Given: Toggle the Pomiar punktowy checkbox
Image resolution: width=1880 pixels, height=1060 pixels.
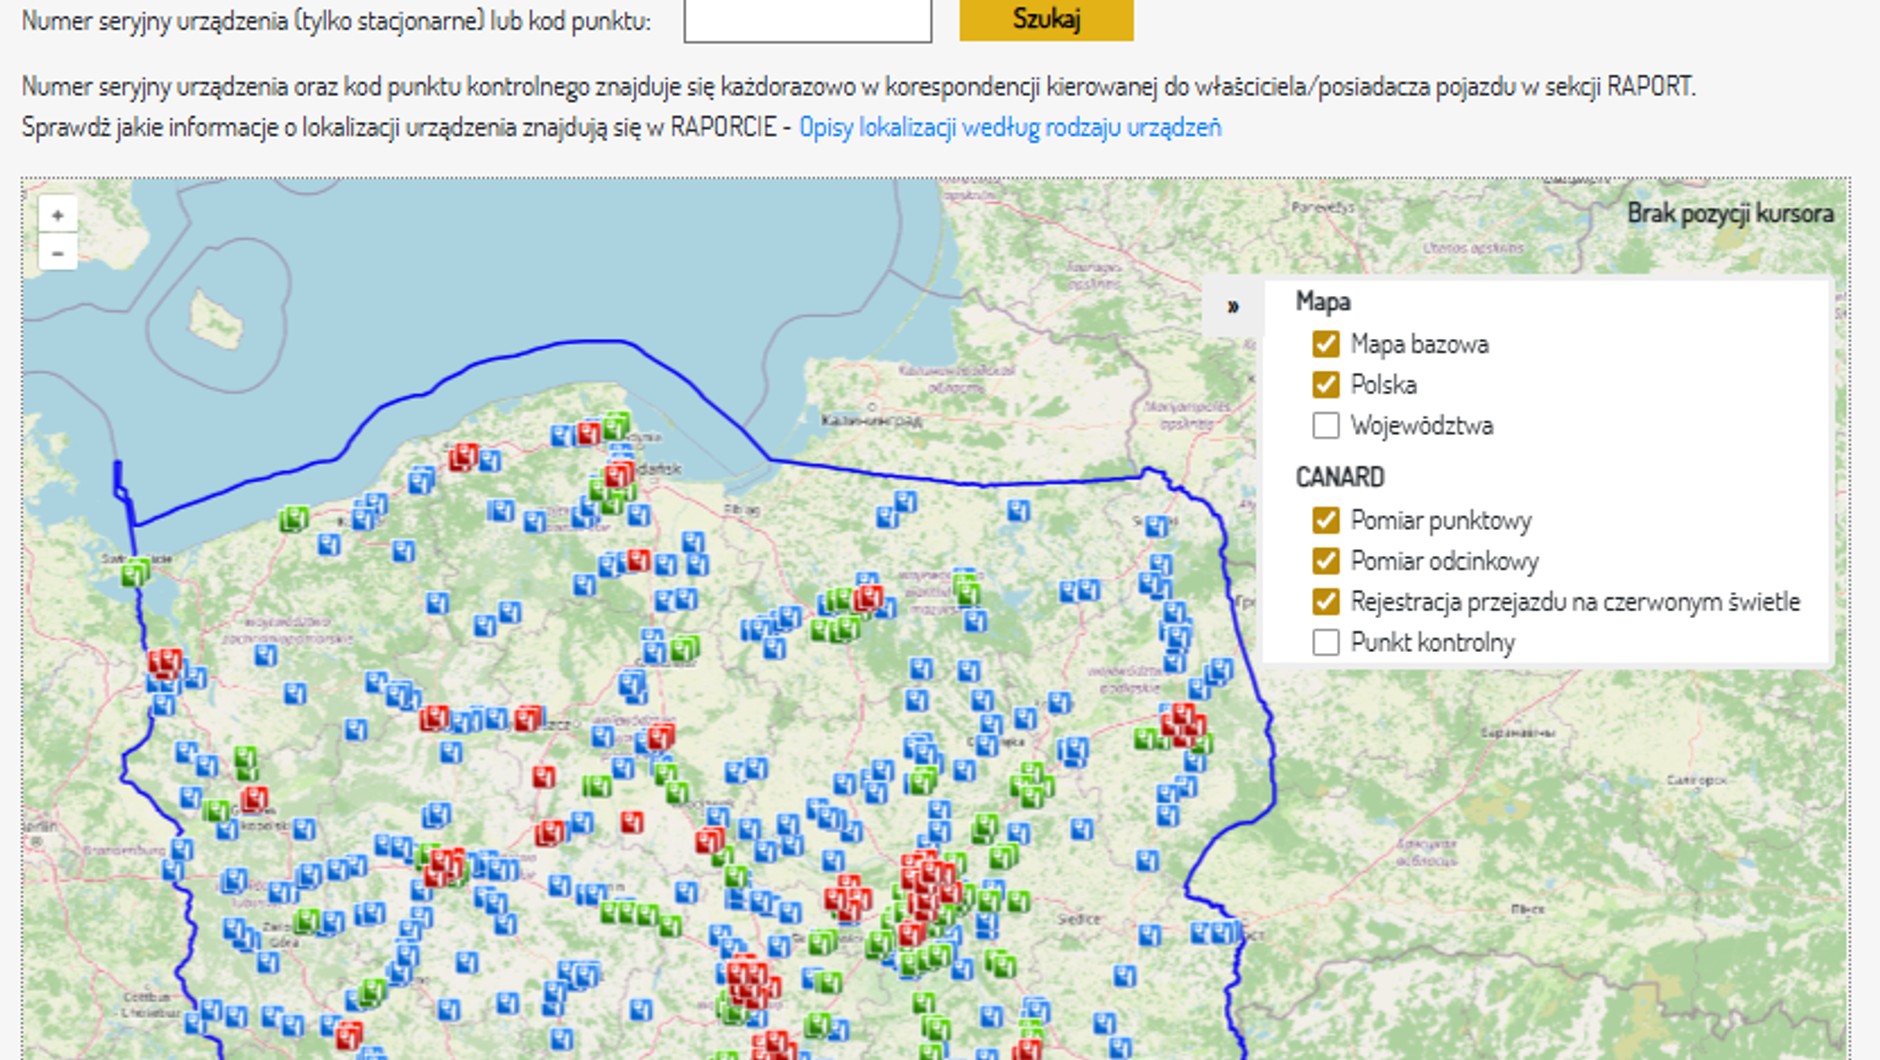Looking at the screenshot, I should [1325, 520].
